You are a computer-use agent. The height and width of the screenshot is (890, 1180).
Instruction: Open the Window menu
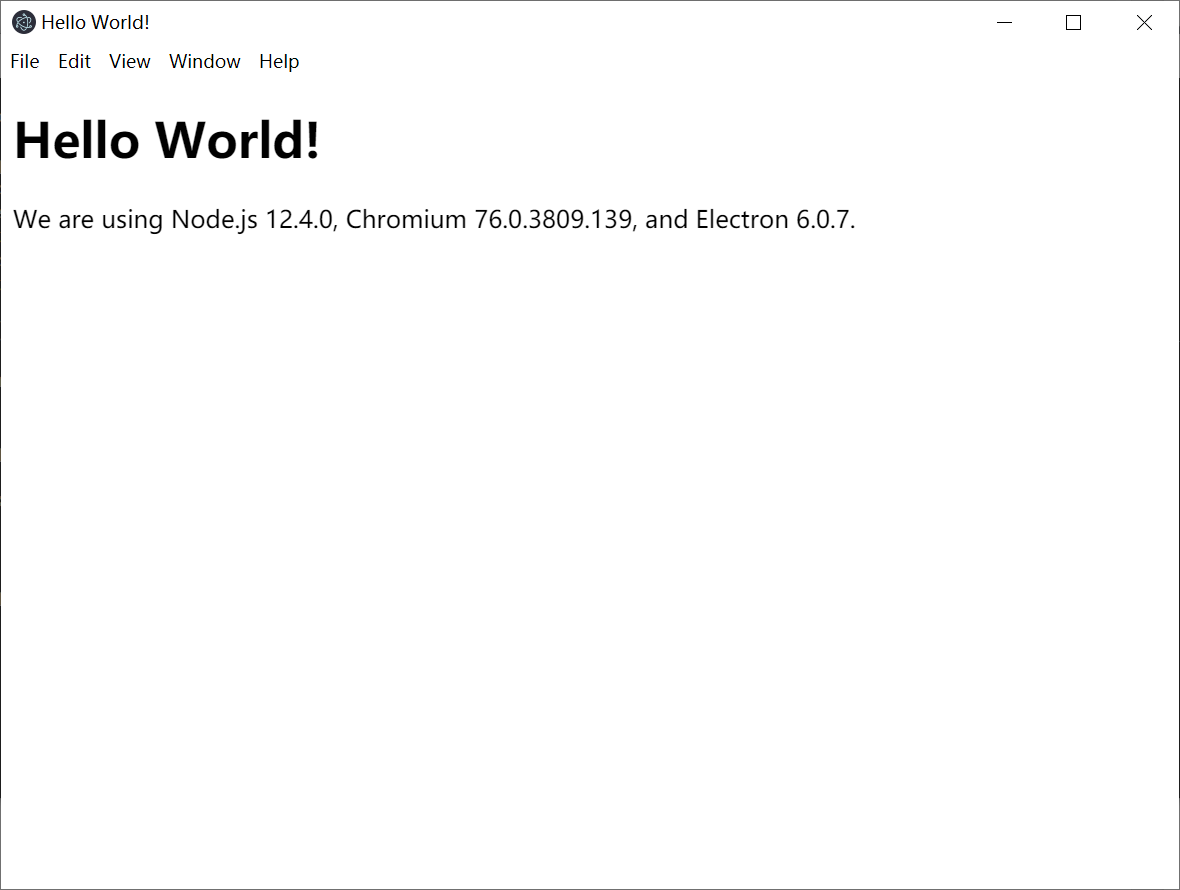205,62
